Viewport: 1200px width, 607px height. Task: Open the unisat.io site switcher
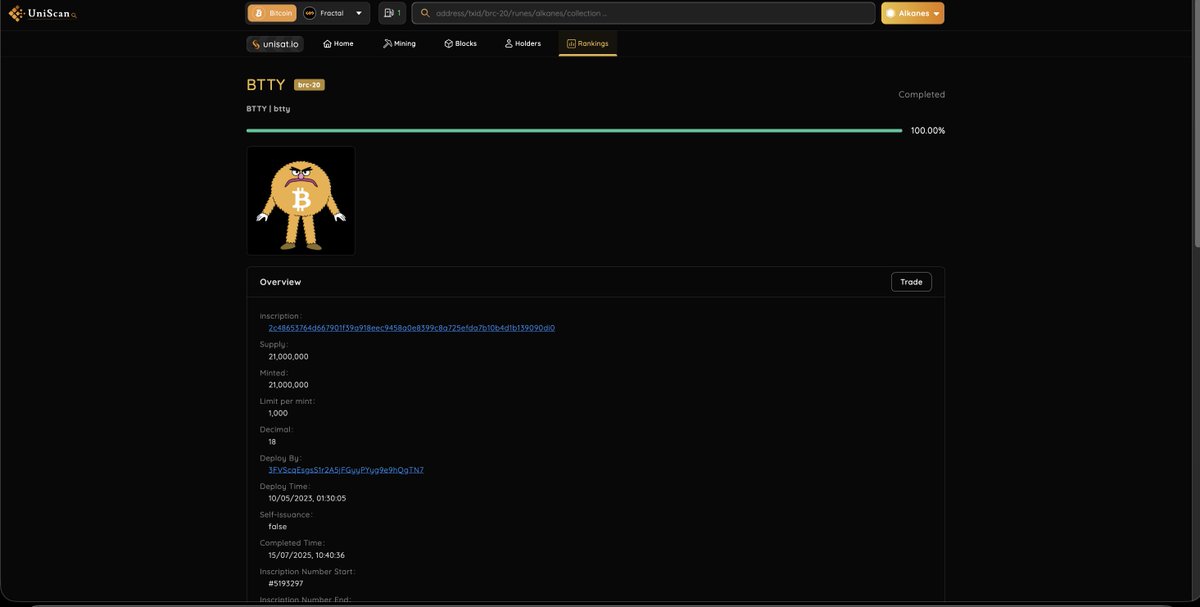(274, 42)
